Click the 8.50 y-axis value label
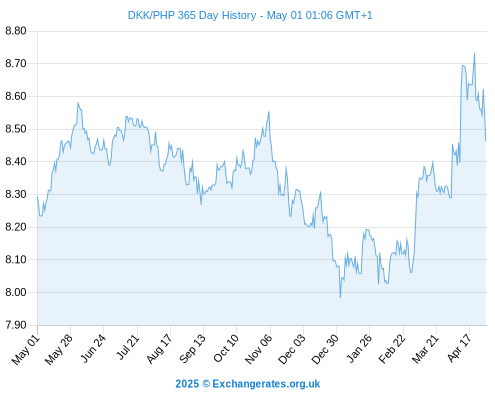Screen dimensions: 495x400 (16, 129)
